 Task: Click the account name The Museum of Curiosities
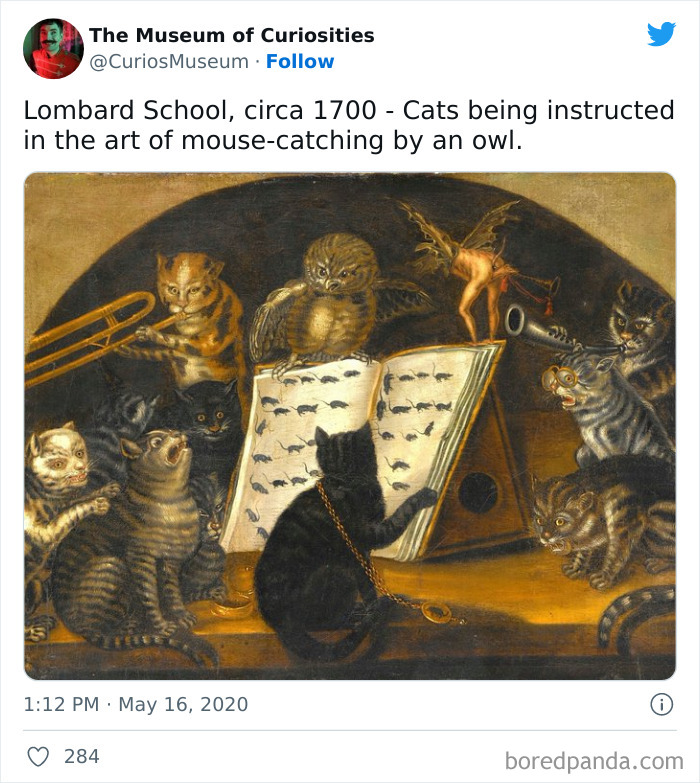232,35
